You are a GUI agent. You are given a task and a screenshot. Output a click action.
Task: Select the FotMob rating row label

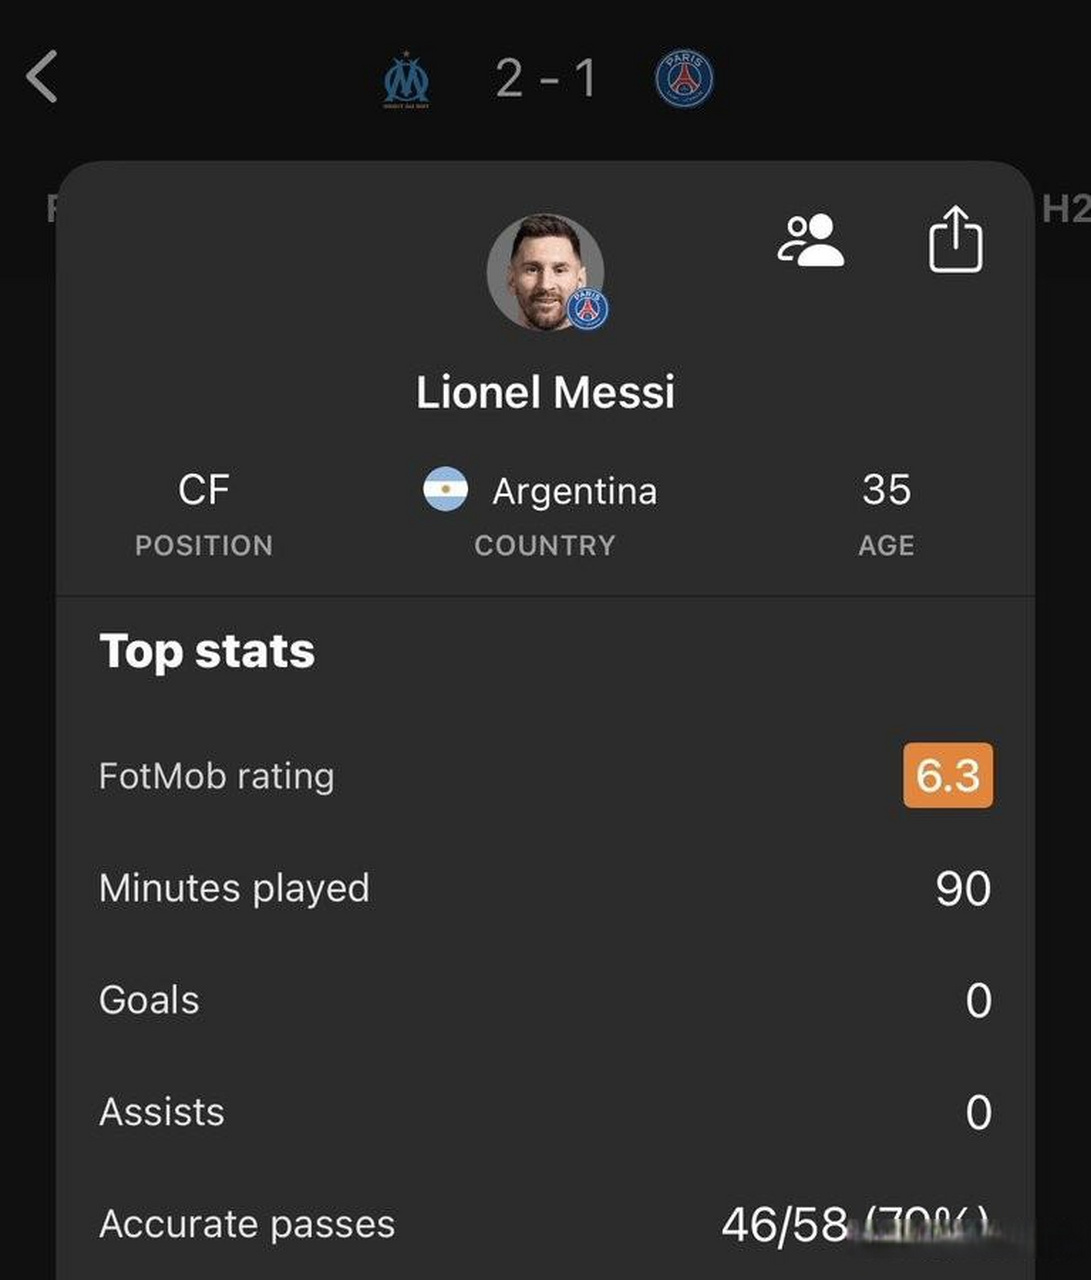point(217,776)
